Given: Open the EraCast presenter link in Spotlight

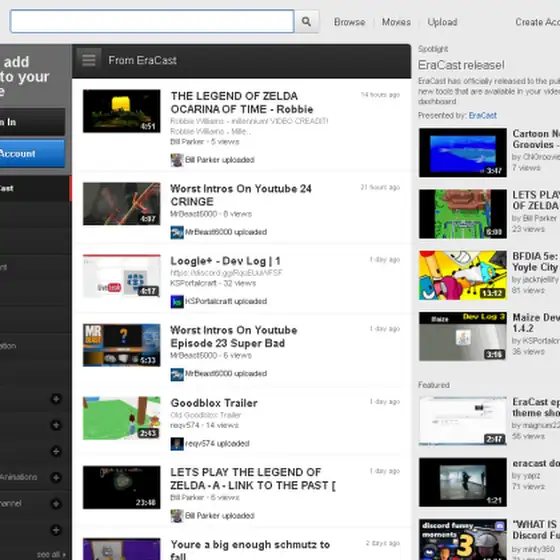Looking at the screenshot, I should point(482,115).
